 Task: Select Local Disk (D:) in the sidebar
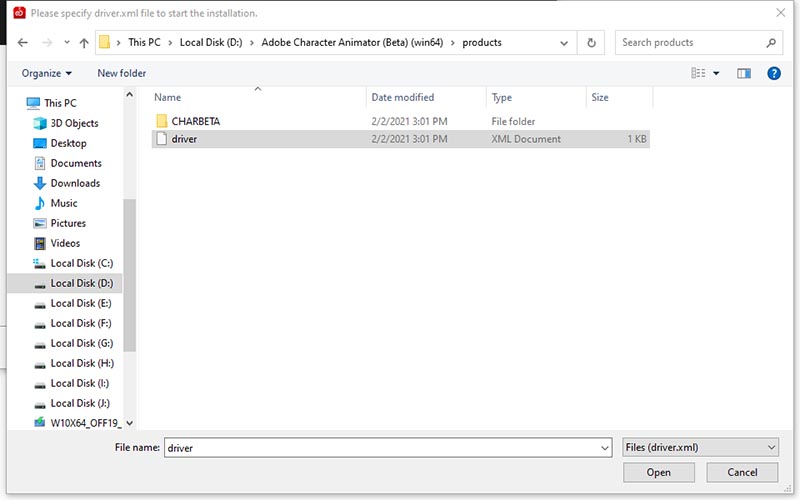[82, 283]
